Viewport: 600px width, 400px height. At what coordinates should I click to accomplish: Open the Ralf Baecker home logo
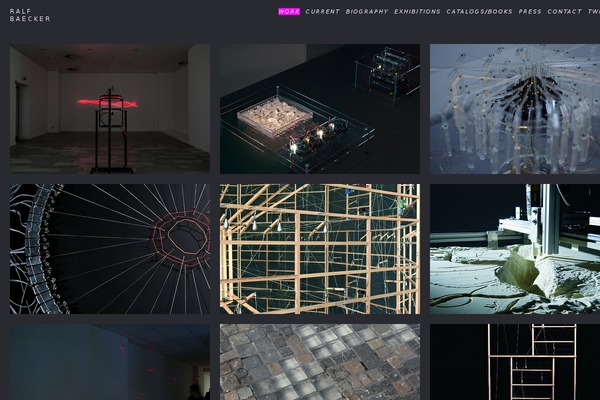pyautogui.click(x=30, y=15)
